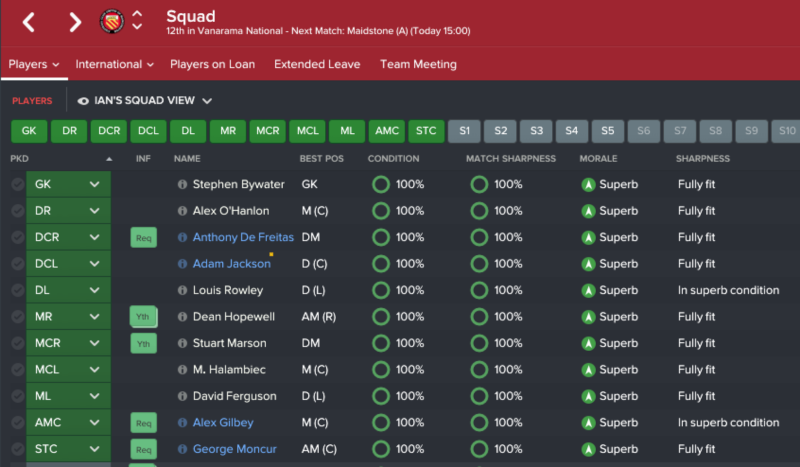Toggle the eye icon for Ian's Squad View
Screen dimensions: 800x467
coord(83,101)
